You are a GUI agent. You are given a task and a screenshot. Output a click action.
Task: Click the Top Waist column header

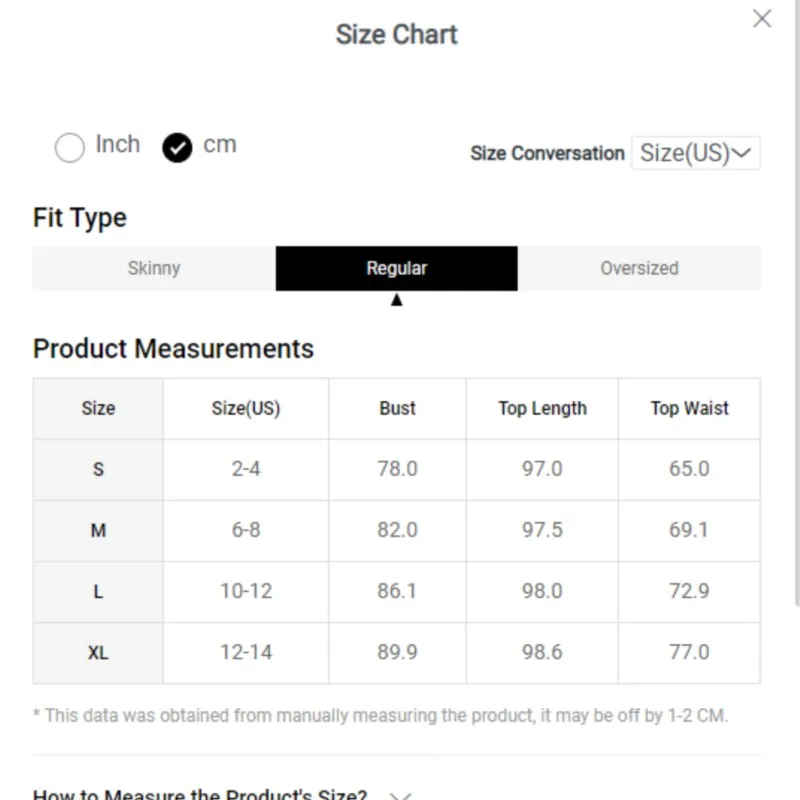[689, 408]
